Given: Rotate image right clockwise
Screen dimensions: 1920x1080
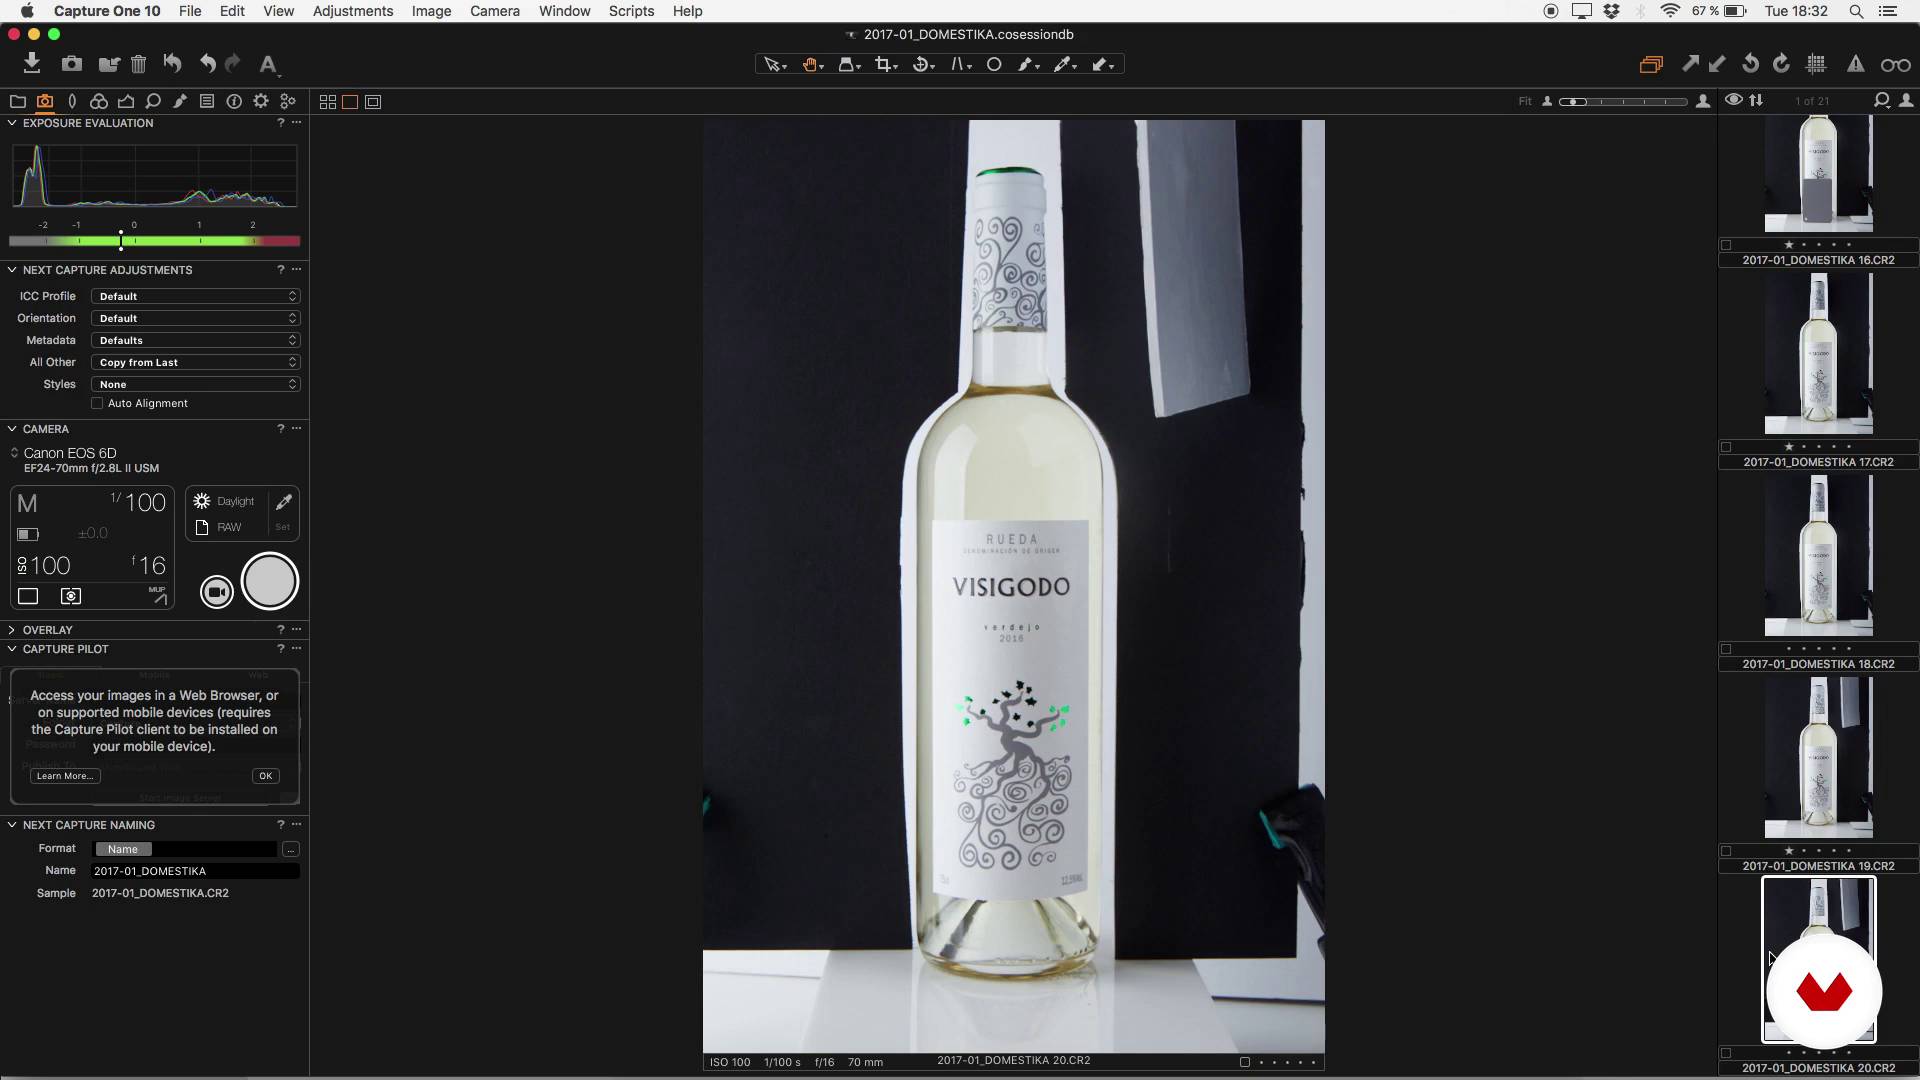Looking at the screenshot, I should coord(1781,64).
